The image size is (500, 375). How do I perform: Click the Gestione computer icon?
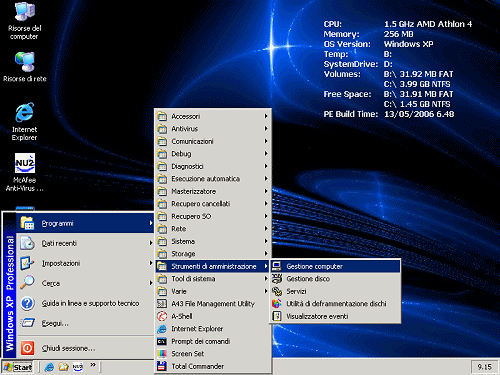click(x=277, y=266)
